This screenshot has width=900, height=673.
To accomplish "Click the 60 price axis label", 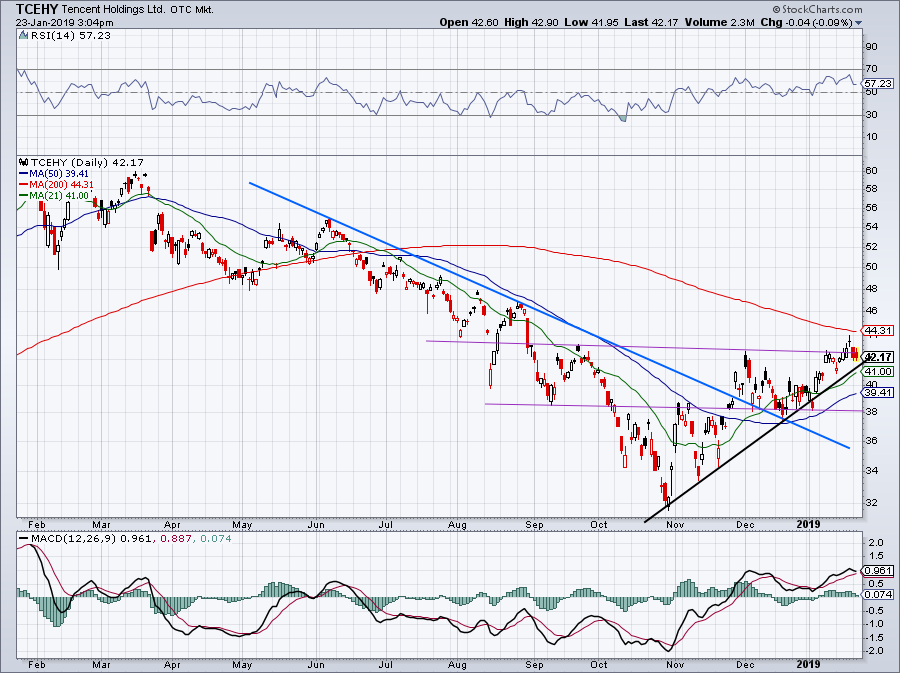I will tap(871, 170).
